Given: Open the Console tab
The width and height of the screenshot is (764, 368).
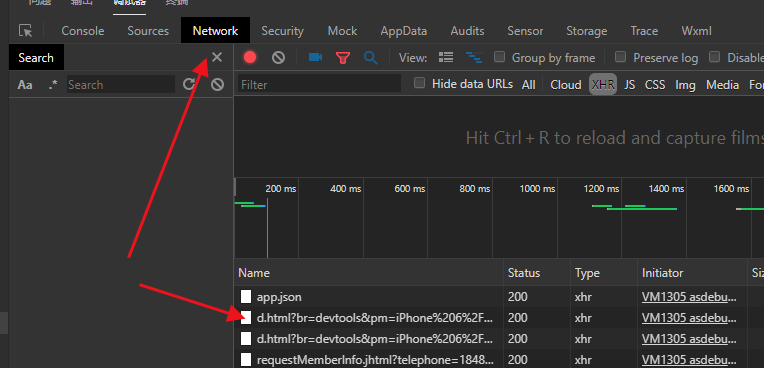Looking at the screenshot, I should click(83, 31).
